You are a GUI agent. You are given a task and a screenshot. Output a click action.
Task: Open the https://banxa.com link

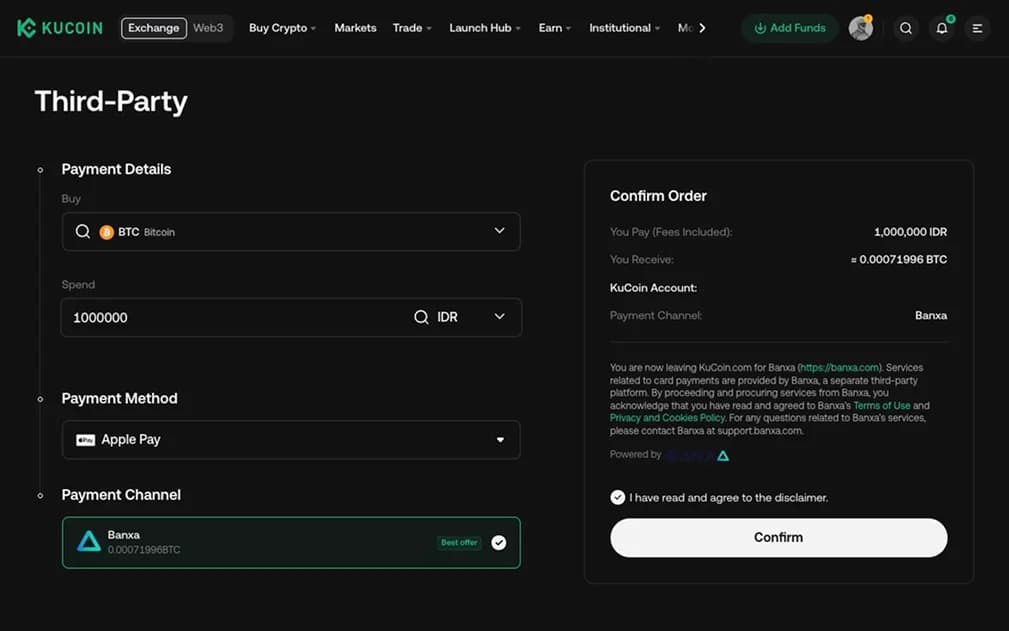[840, 368]
